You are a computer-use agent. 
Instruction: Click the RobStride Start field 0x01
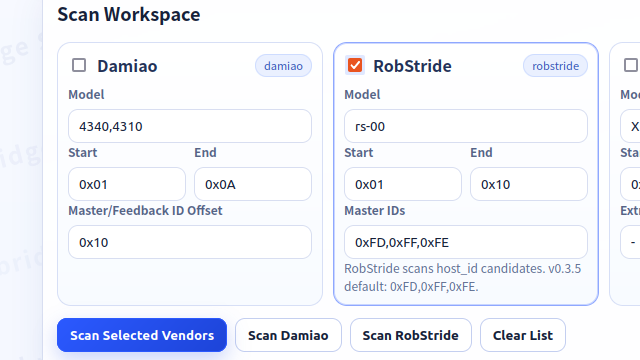coord(403,184)
